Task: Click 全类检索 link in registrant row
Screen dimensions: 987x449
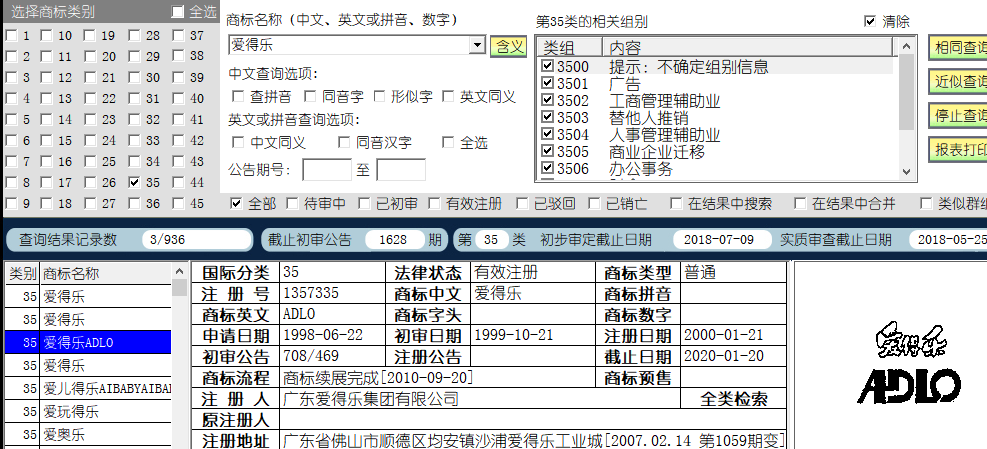Action: (734, 399)
